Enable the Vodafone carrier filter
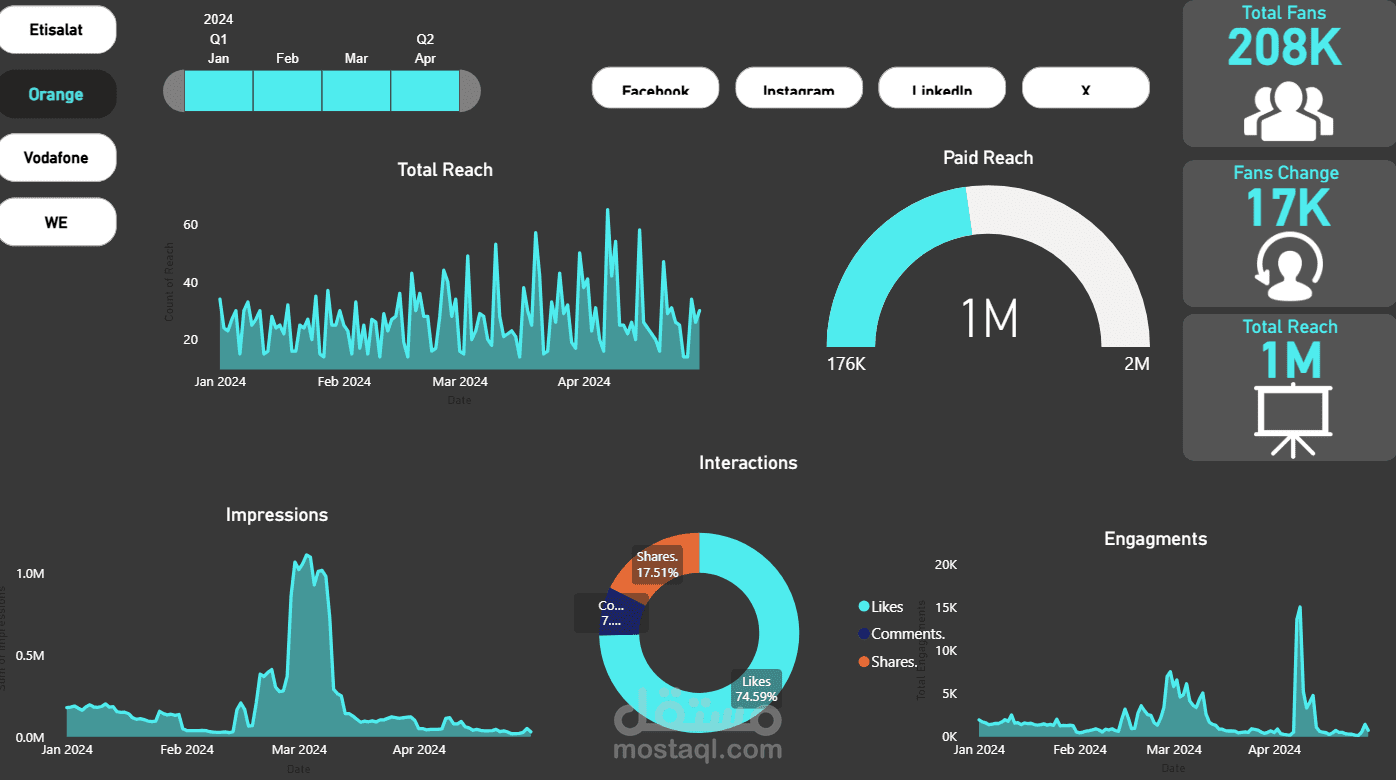Viewport: 1396px width, 780px height. (x=57, y=157)
